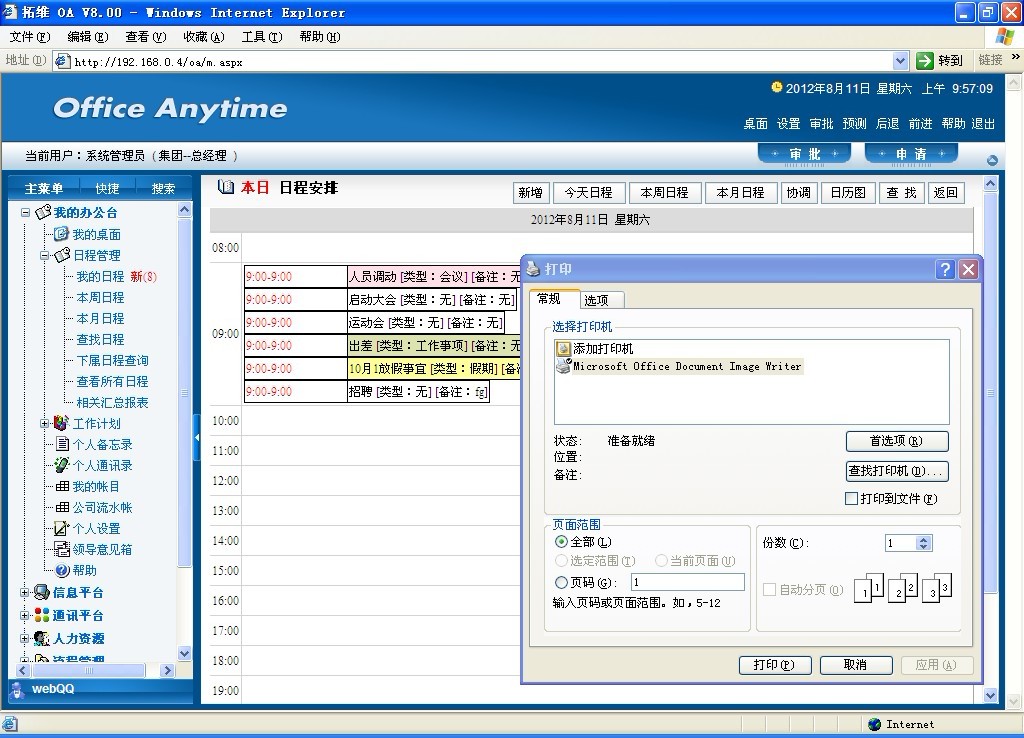Open 个人备忘录 via its notepad icon

[x=61, y=444]
